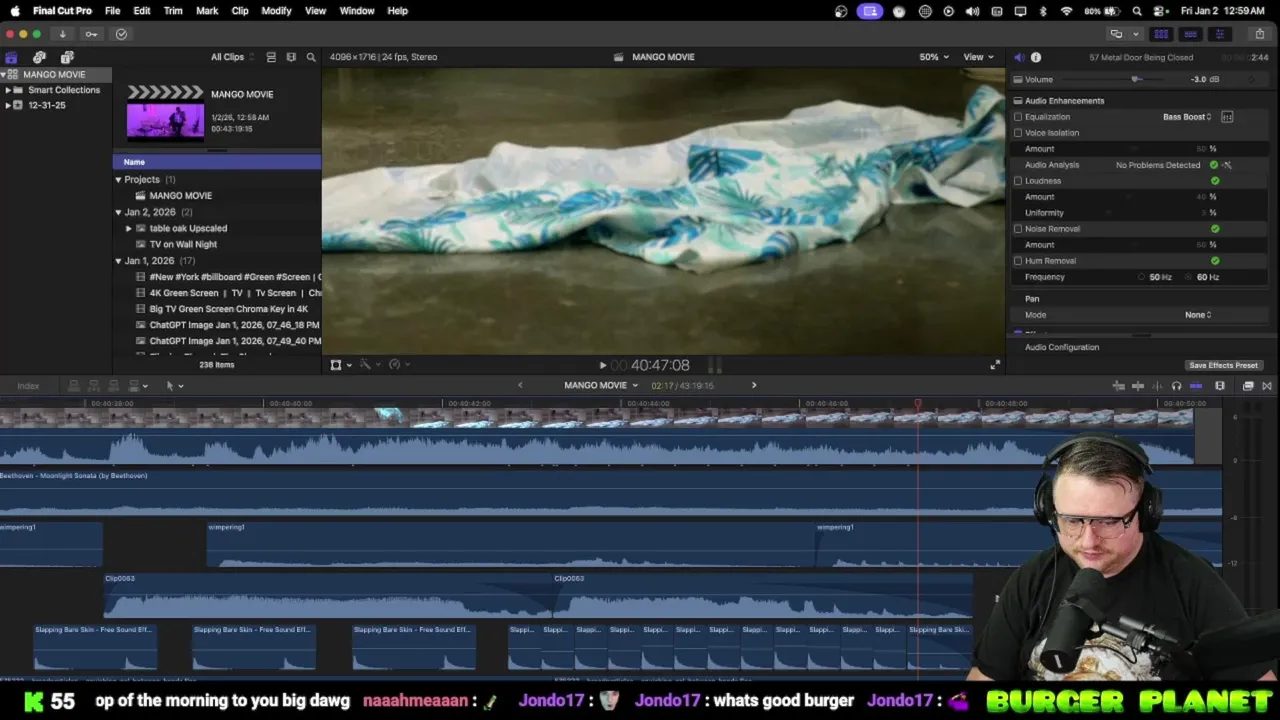1280x720 pixels.
Task: Open the Transform tool icon menu
Action: pyautogui.click(x=340, y=365)
